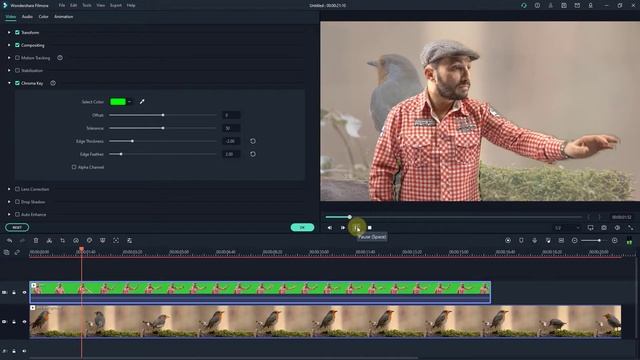The height and width of the screenshot is (360, 640).
Task: Click the undo arrow in timeline toolbar
Action: point(9,241)
